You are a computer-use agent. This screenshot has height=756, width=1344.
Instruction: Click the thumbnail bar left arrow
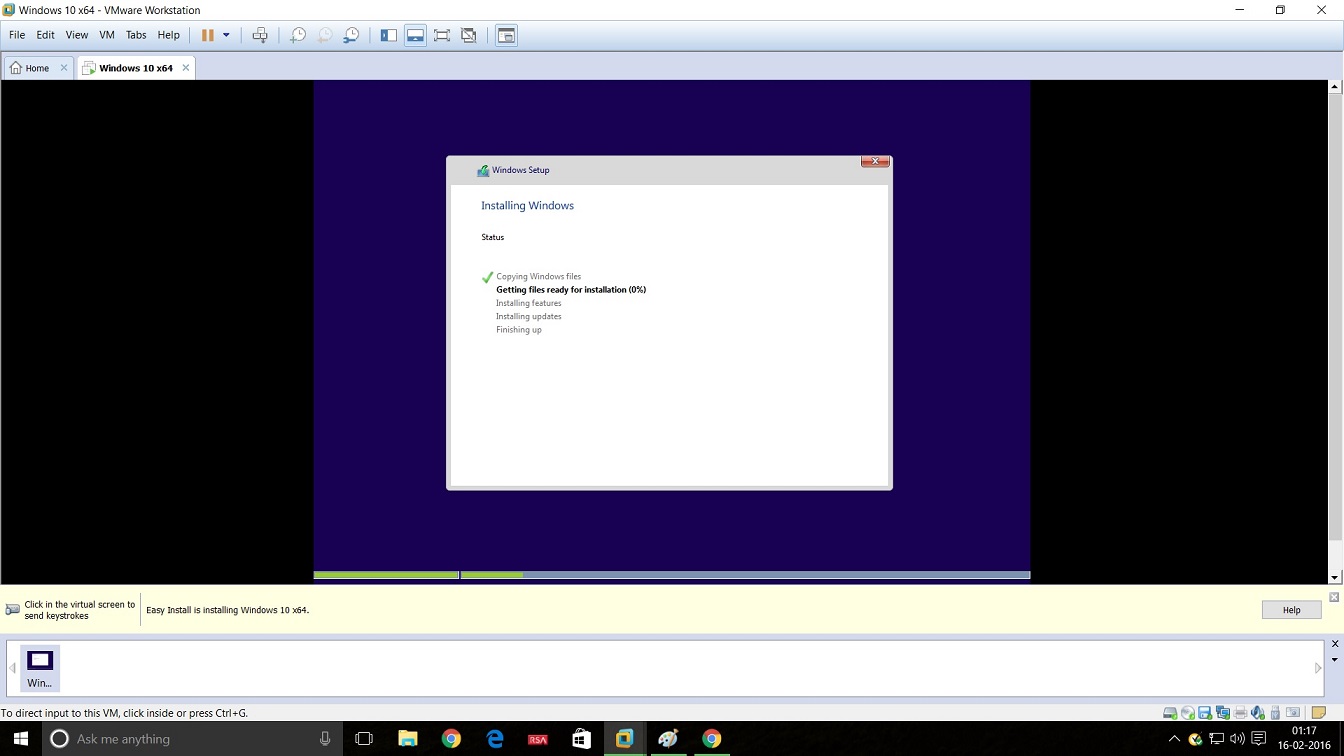pos(12,668)
